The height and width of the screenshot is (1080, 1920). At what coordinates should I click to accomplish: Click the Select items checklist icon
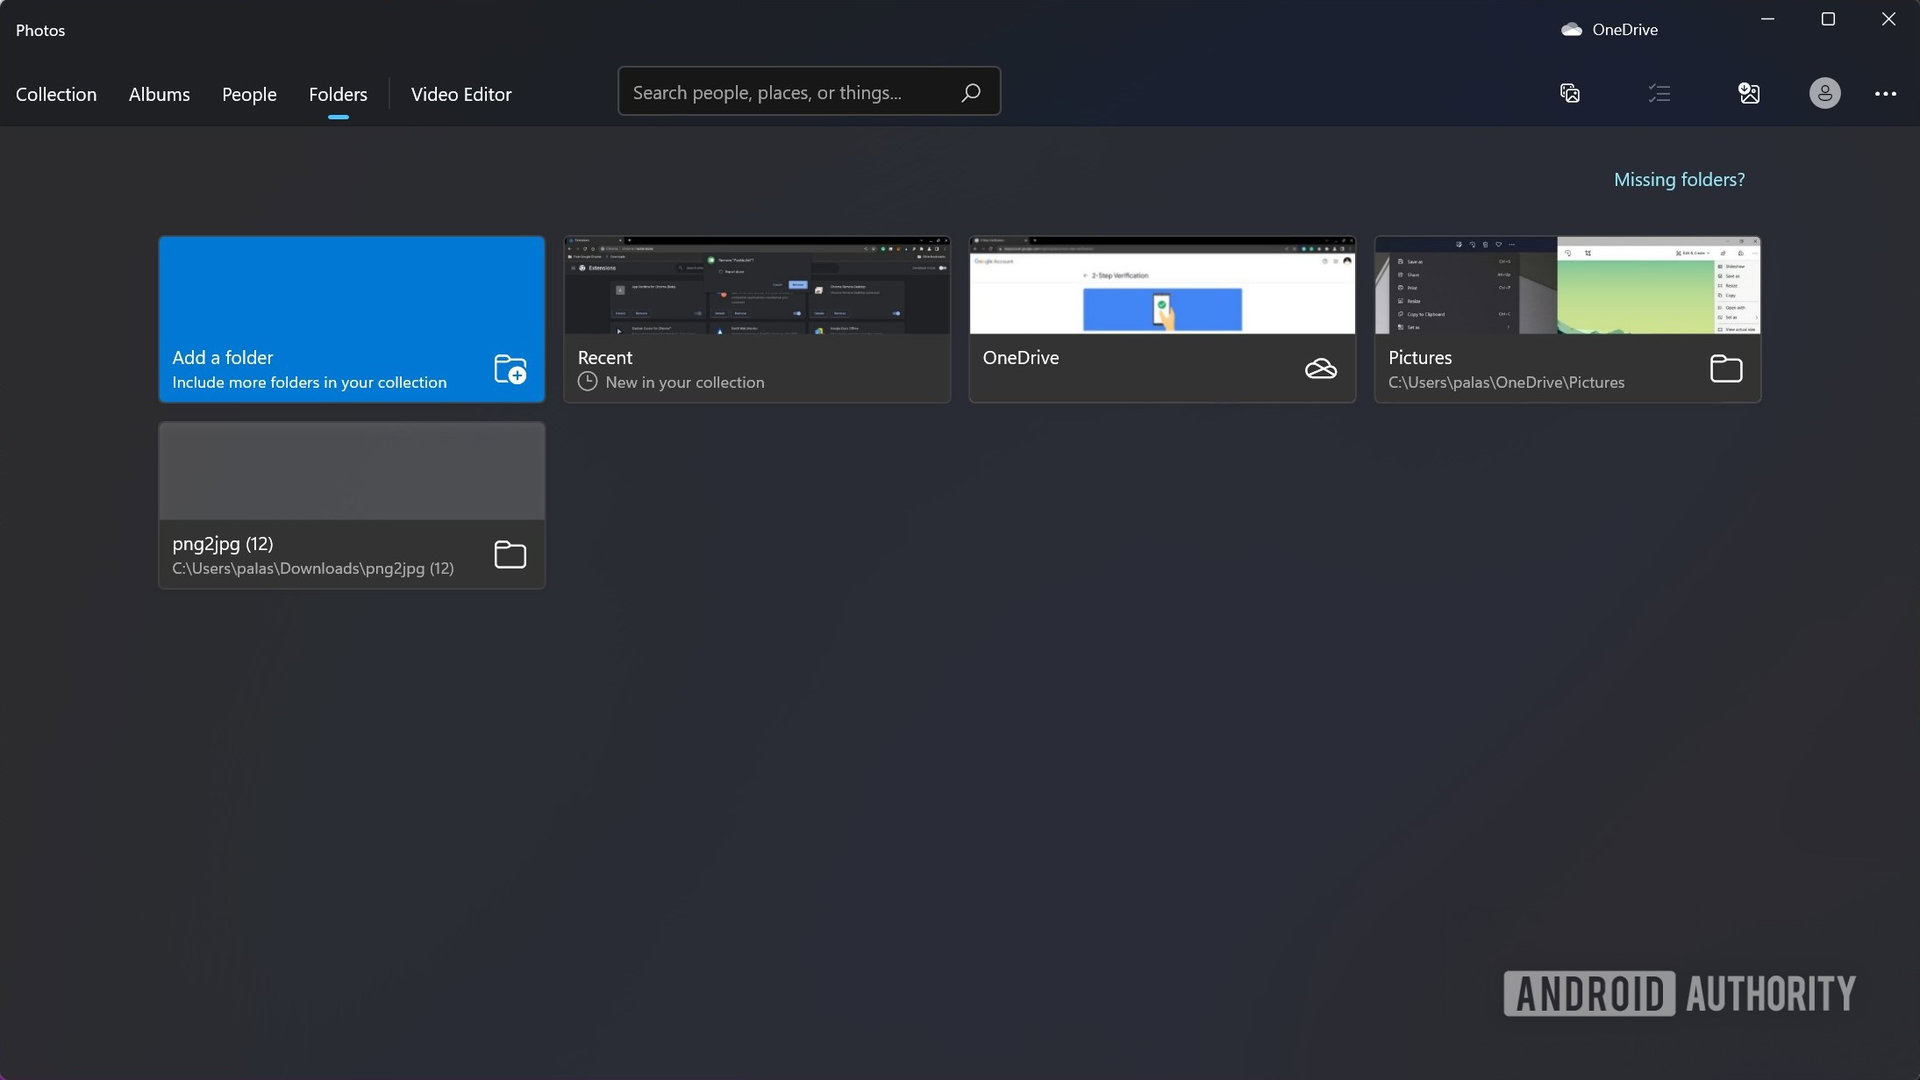point(1659,93)
